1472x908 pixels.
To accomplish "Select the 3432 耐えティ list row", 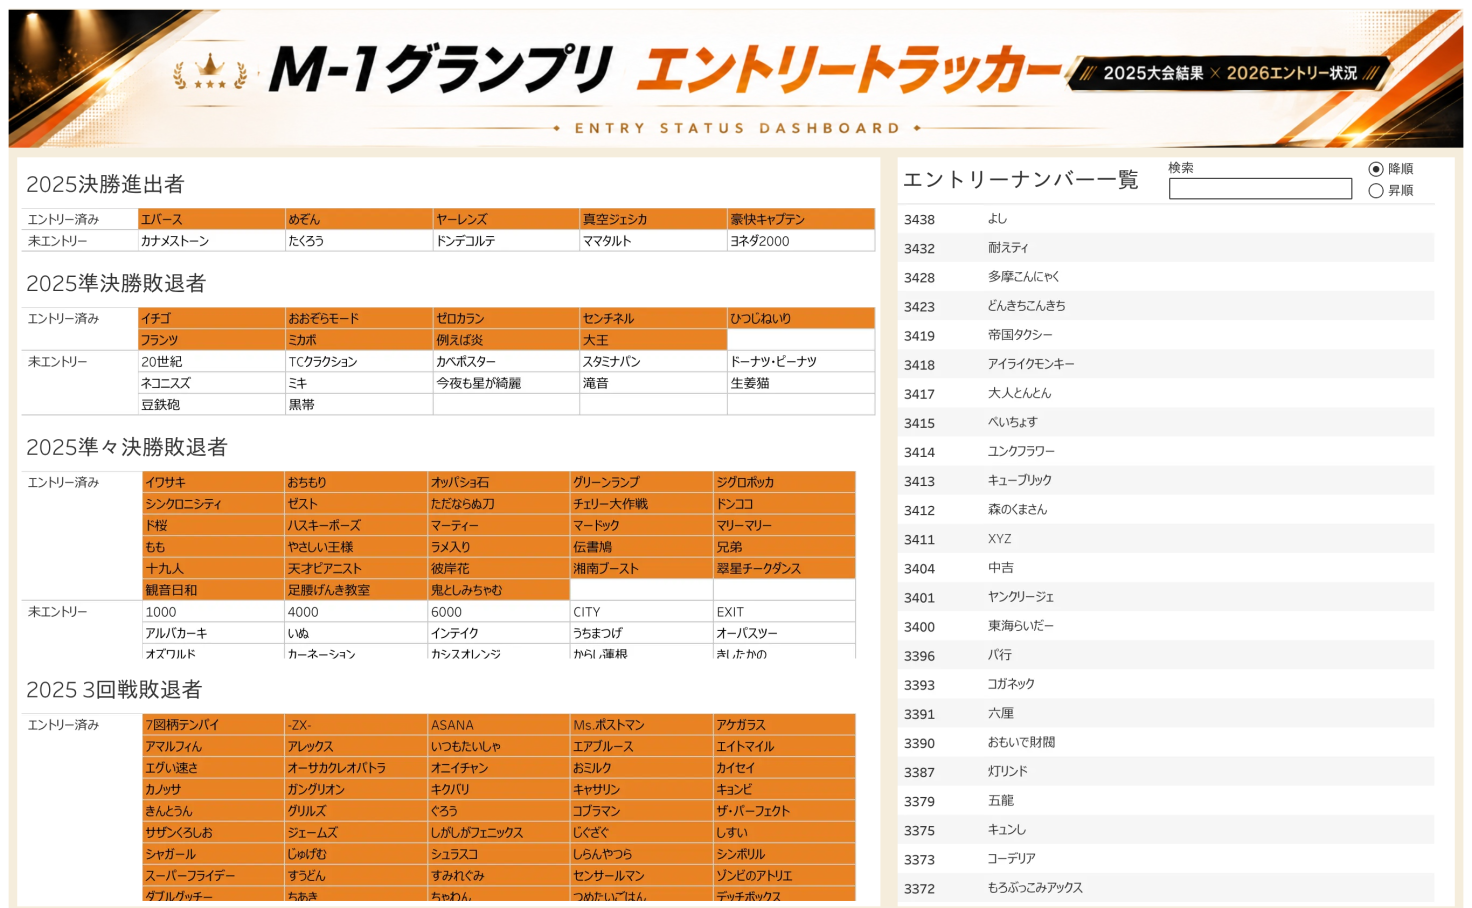I will click(1166, 248).
